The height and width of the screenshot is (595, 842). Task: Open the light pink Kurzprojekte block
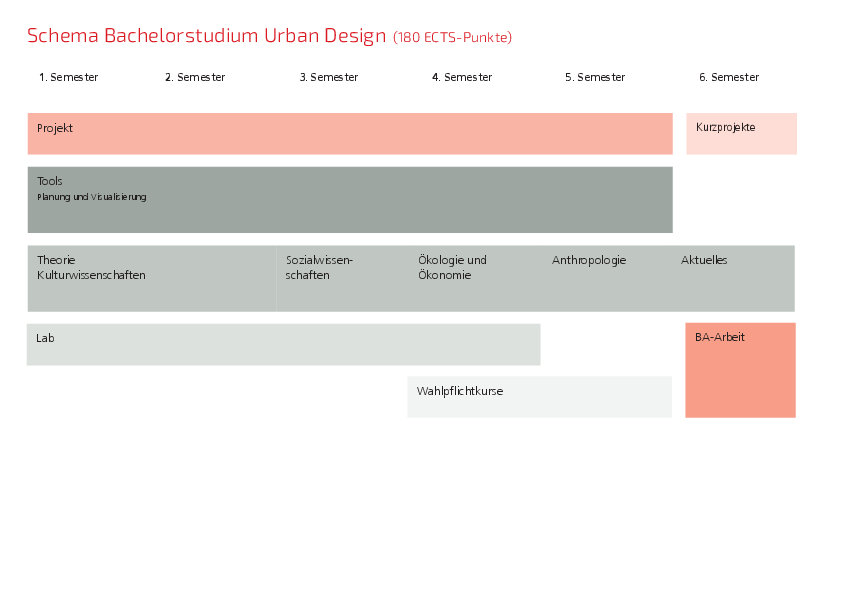coord(741,134)
